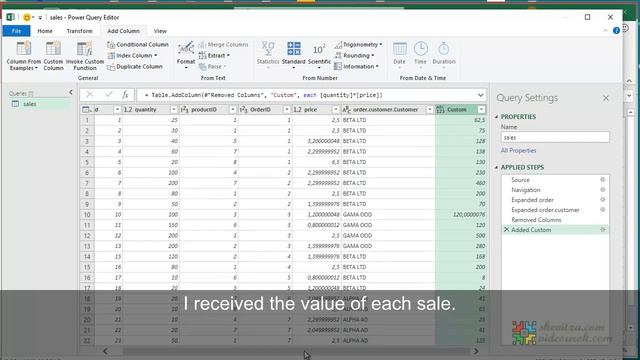Open the Information menu
Image resolution: width=640 pixels, height=360 pixels.
pyautogui.click(x=356, y=67)
